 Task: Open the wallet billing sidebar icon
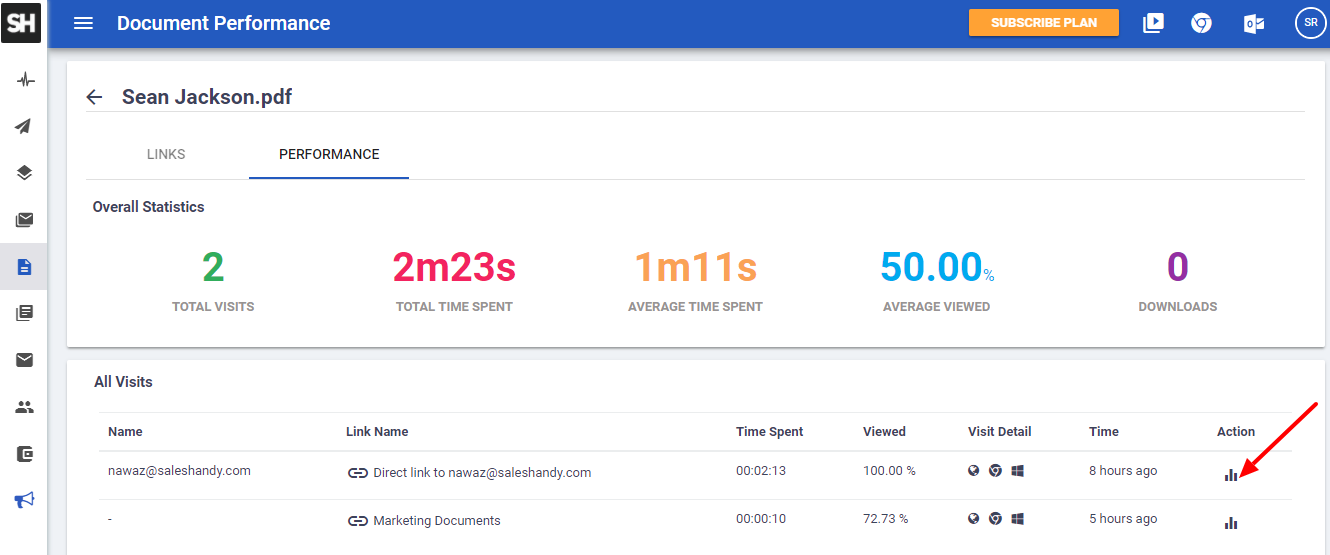tap(24, 454)
